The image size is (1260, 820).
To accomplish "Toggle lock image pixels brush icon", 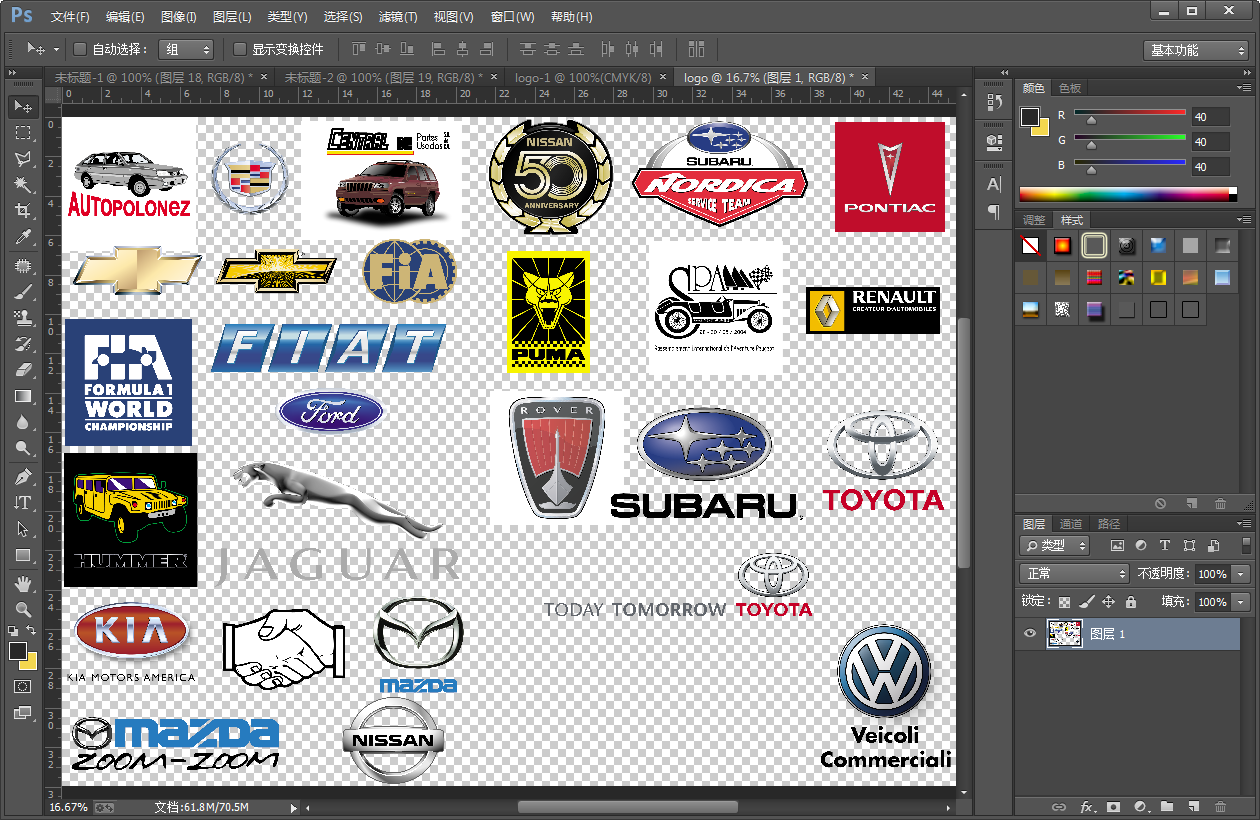I will pos(1086,603).
